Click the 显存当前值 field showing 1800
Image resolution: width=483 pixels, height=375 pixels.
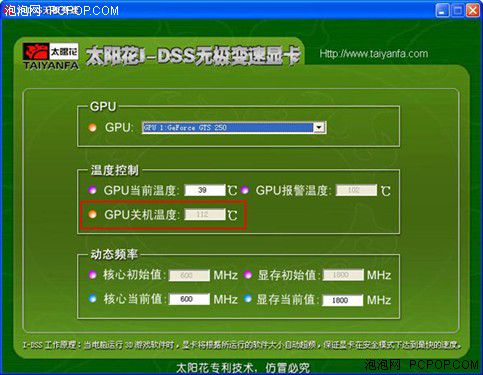click(x=343, y=300)
